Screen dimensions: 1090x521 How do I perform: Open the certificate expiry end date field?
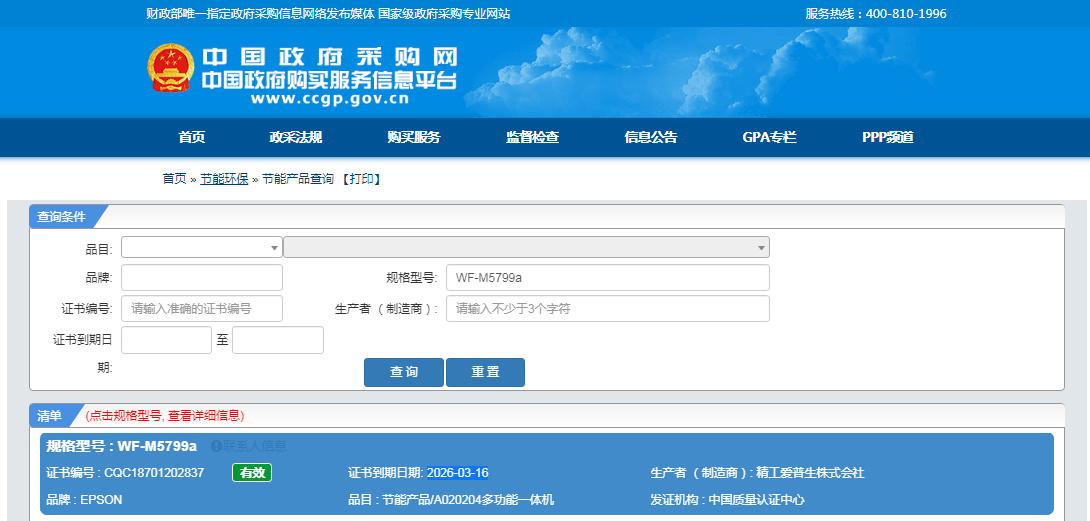278,340
